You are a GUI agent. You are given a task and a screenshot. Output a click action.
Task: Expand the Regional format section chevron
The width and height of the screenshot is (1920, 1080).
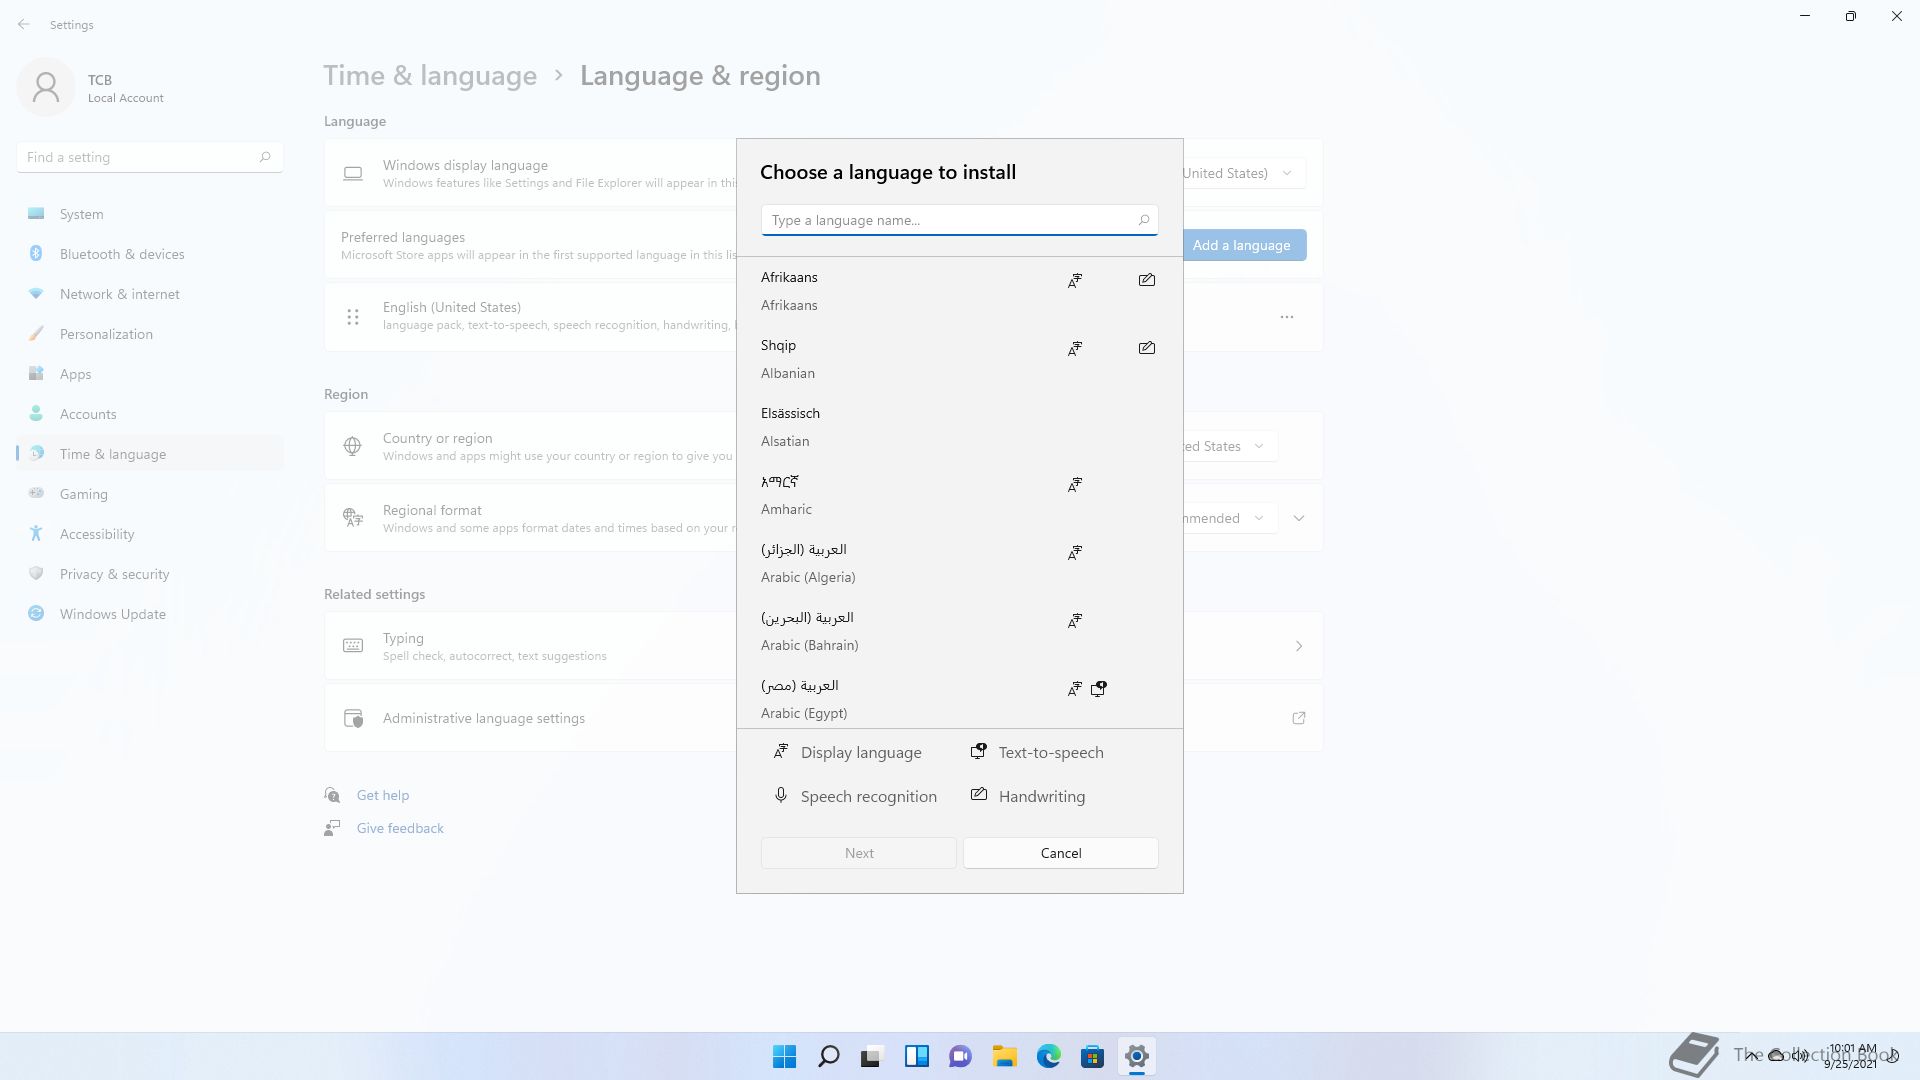(x=1299, y=518)
